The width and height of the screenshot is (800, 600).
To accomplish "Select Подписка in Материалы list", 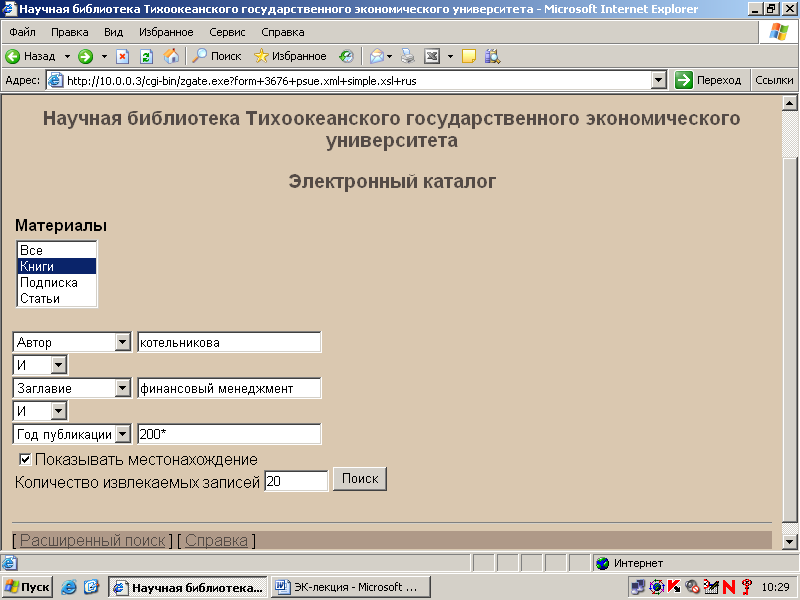I will [57, 283].
